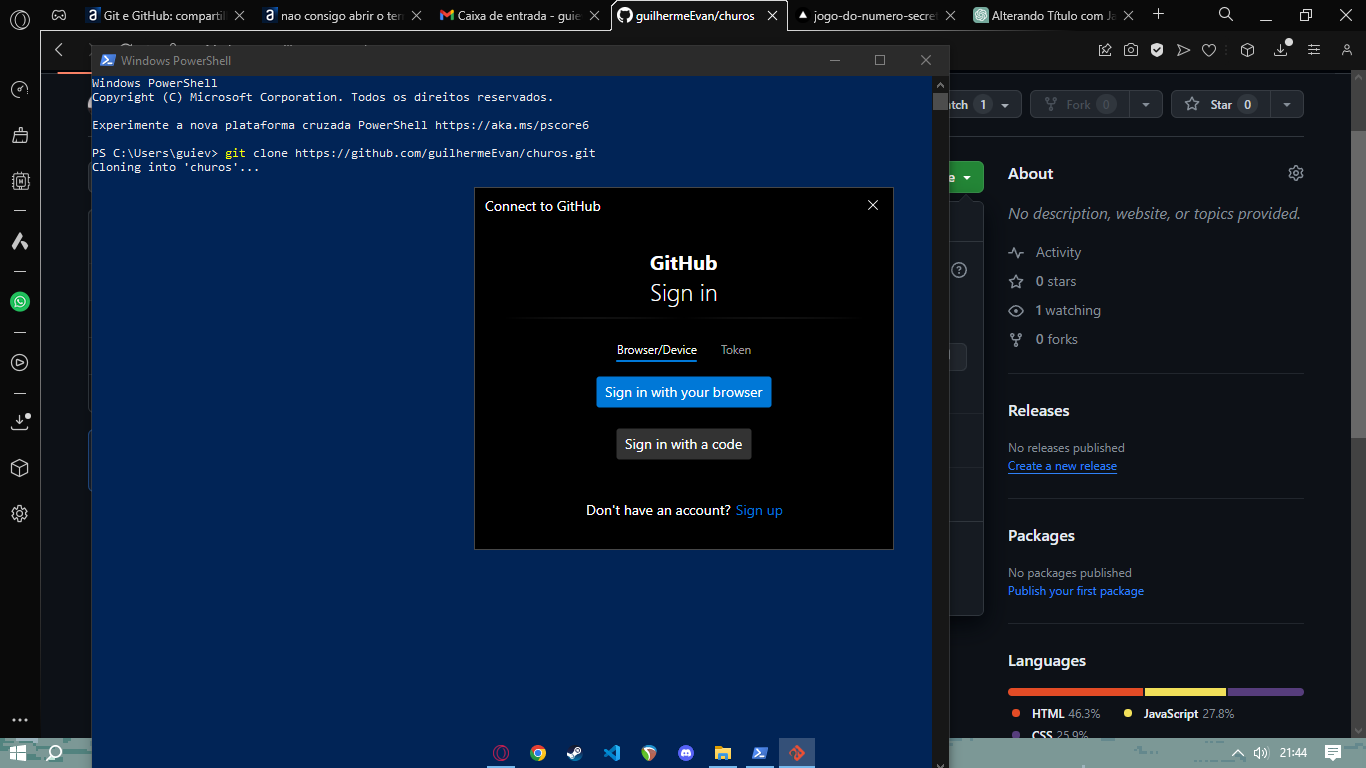This screenshot has width=1366, height=768.
Task: Click the help question mark icon
Action: tap(959, 270)
